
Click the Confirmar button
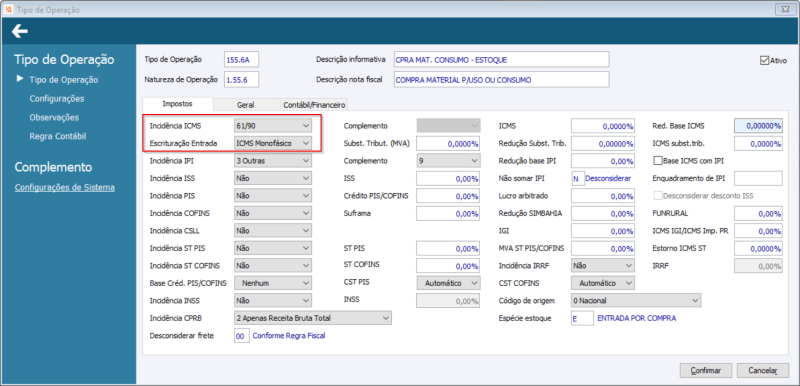click(706, 371)
